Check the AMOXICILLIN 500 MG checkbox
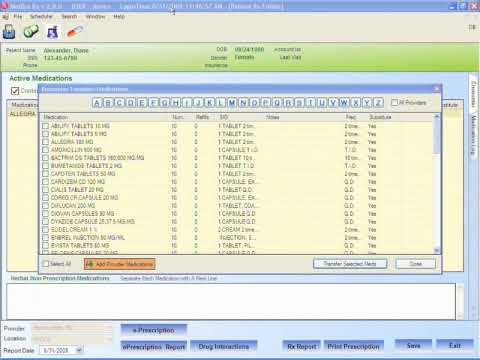 click(46, 150)
